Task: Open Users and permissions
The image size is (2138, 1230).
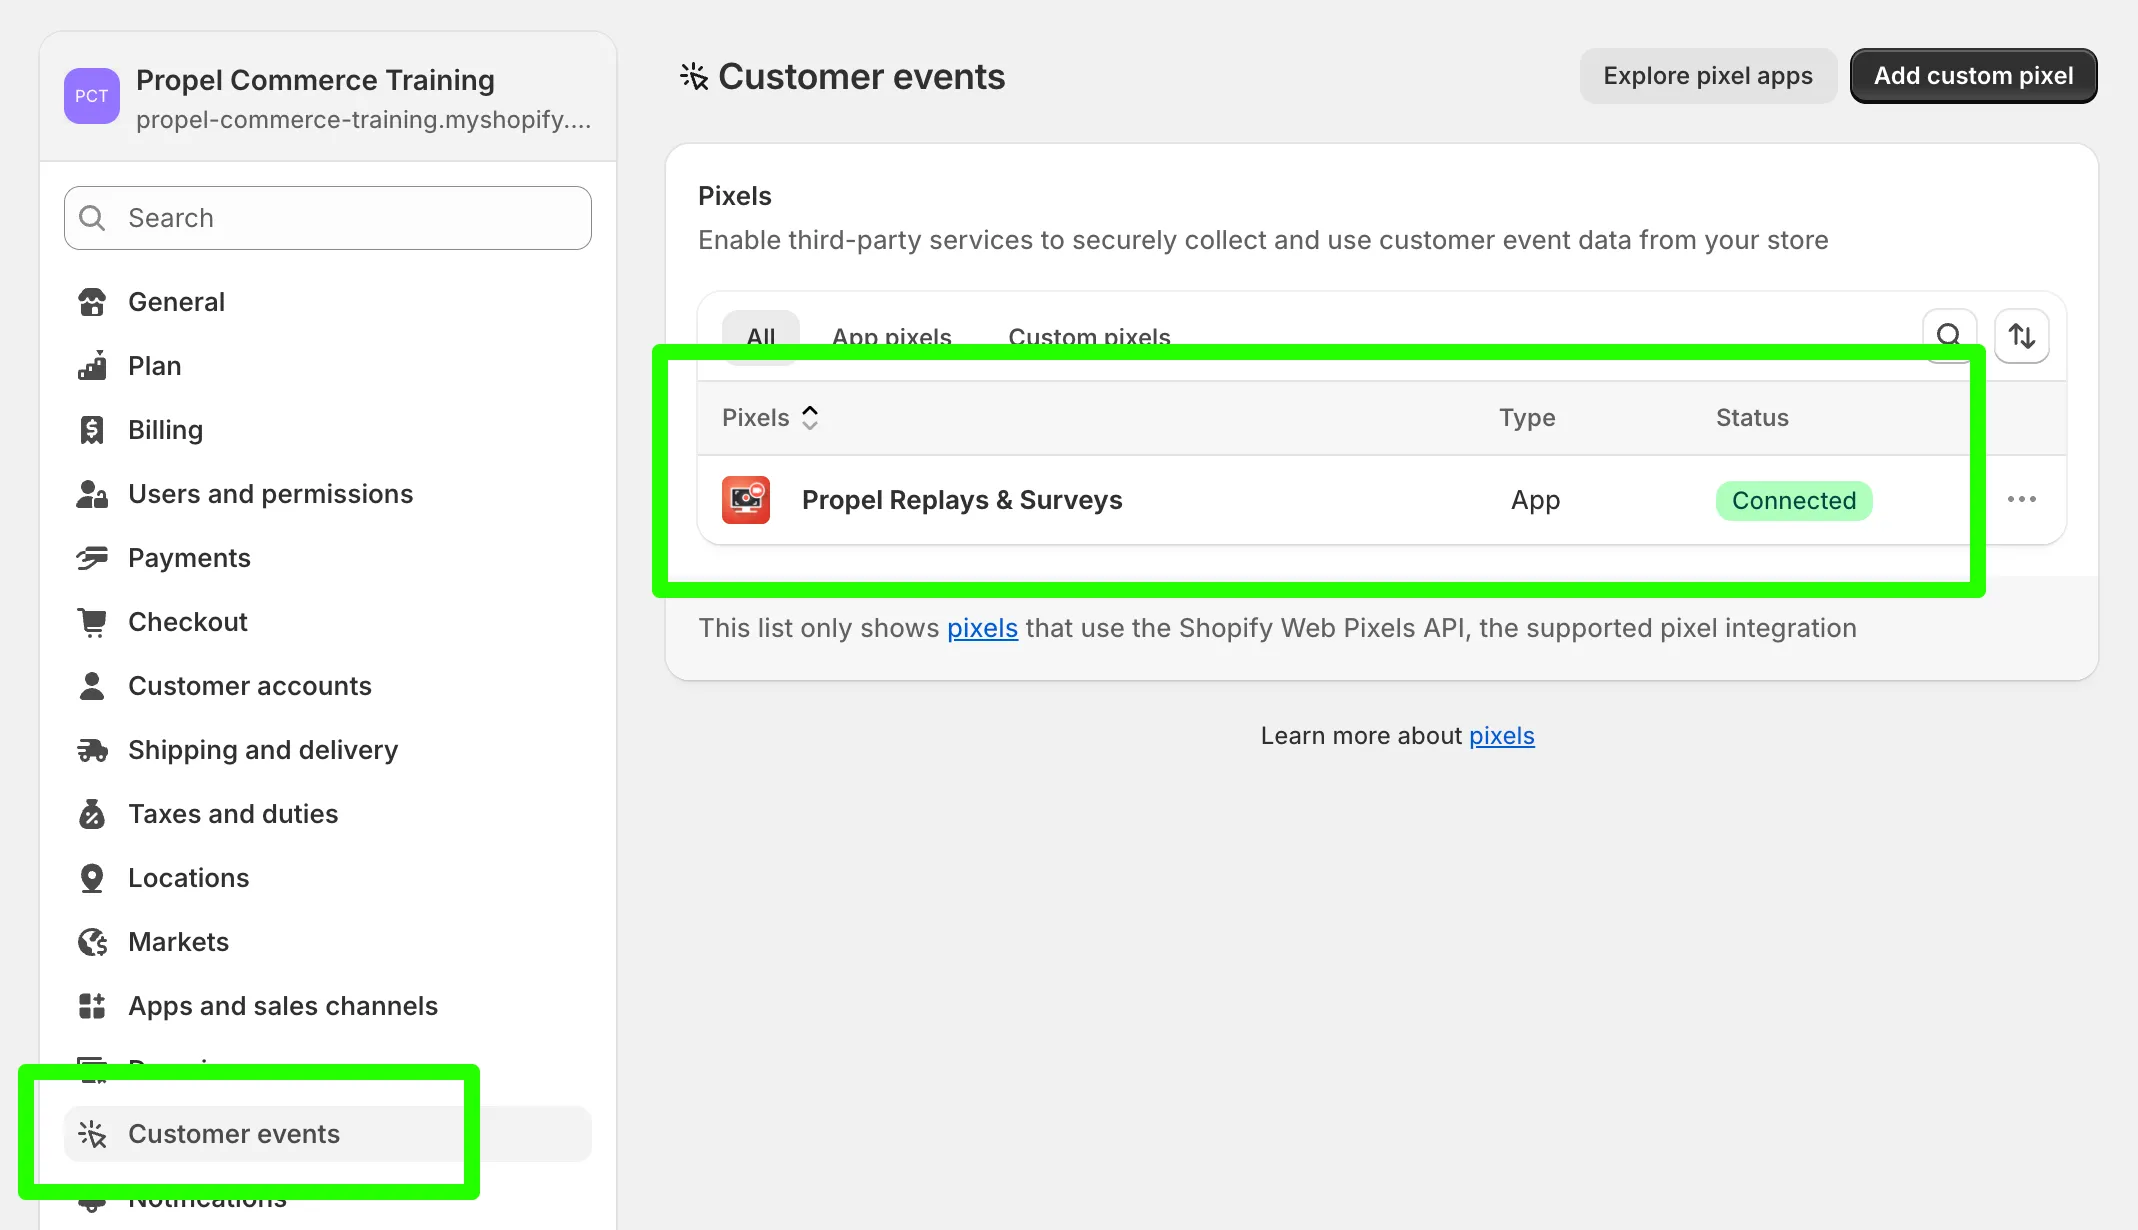Action: click(x=328, y=494)
